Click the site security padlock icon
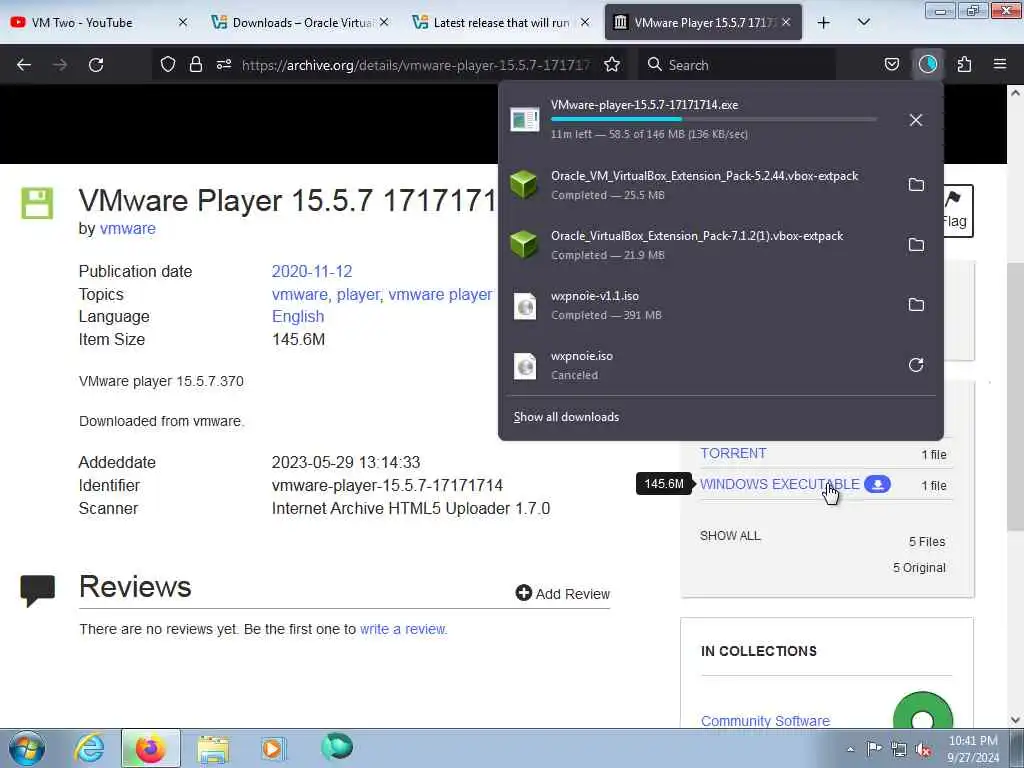Screen dimensions: 1024x768 tap(195, 65)
